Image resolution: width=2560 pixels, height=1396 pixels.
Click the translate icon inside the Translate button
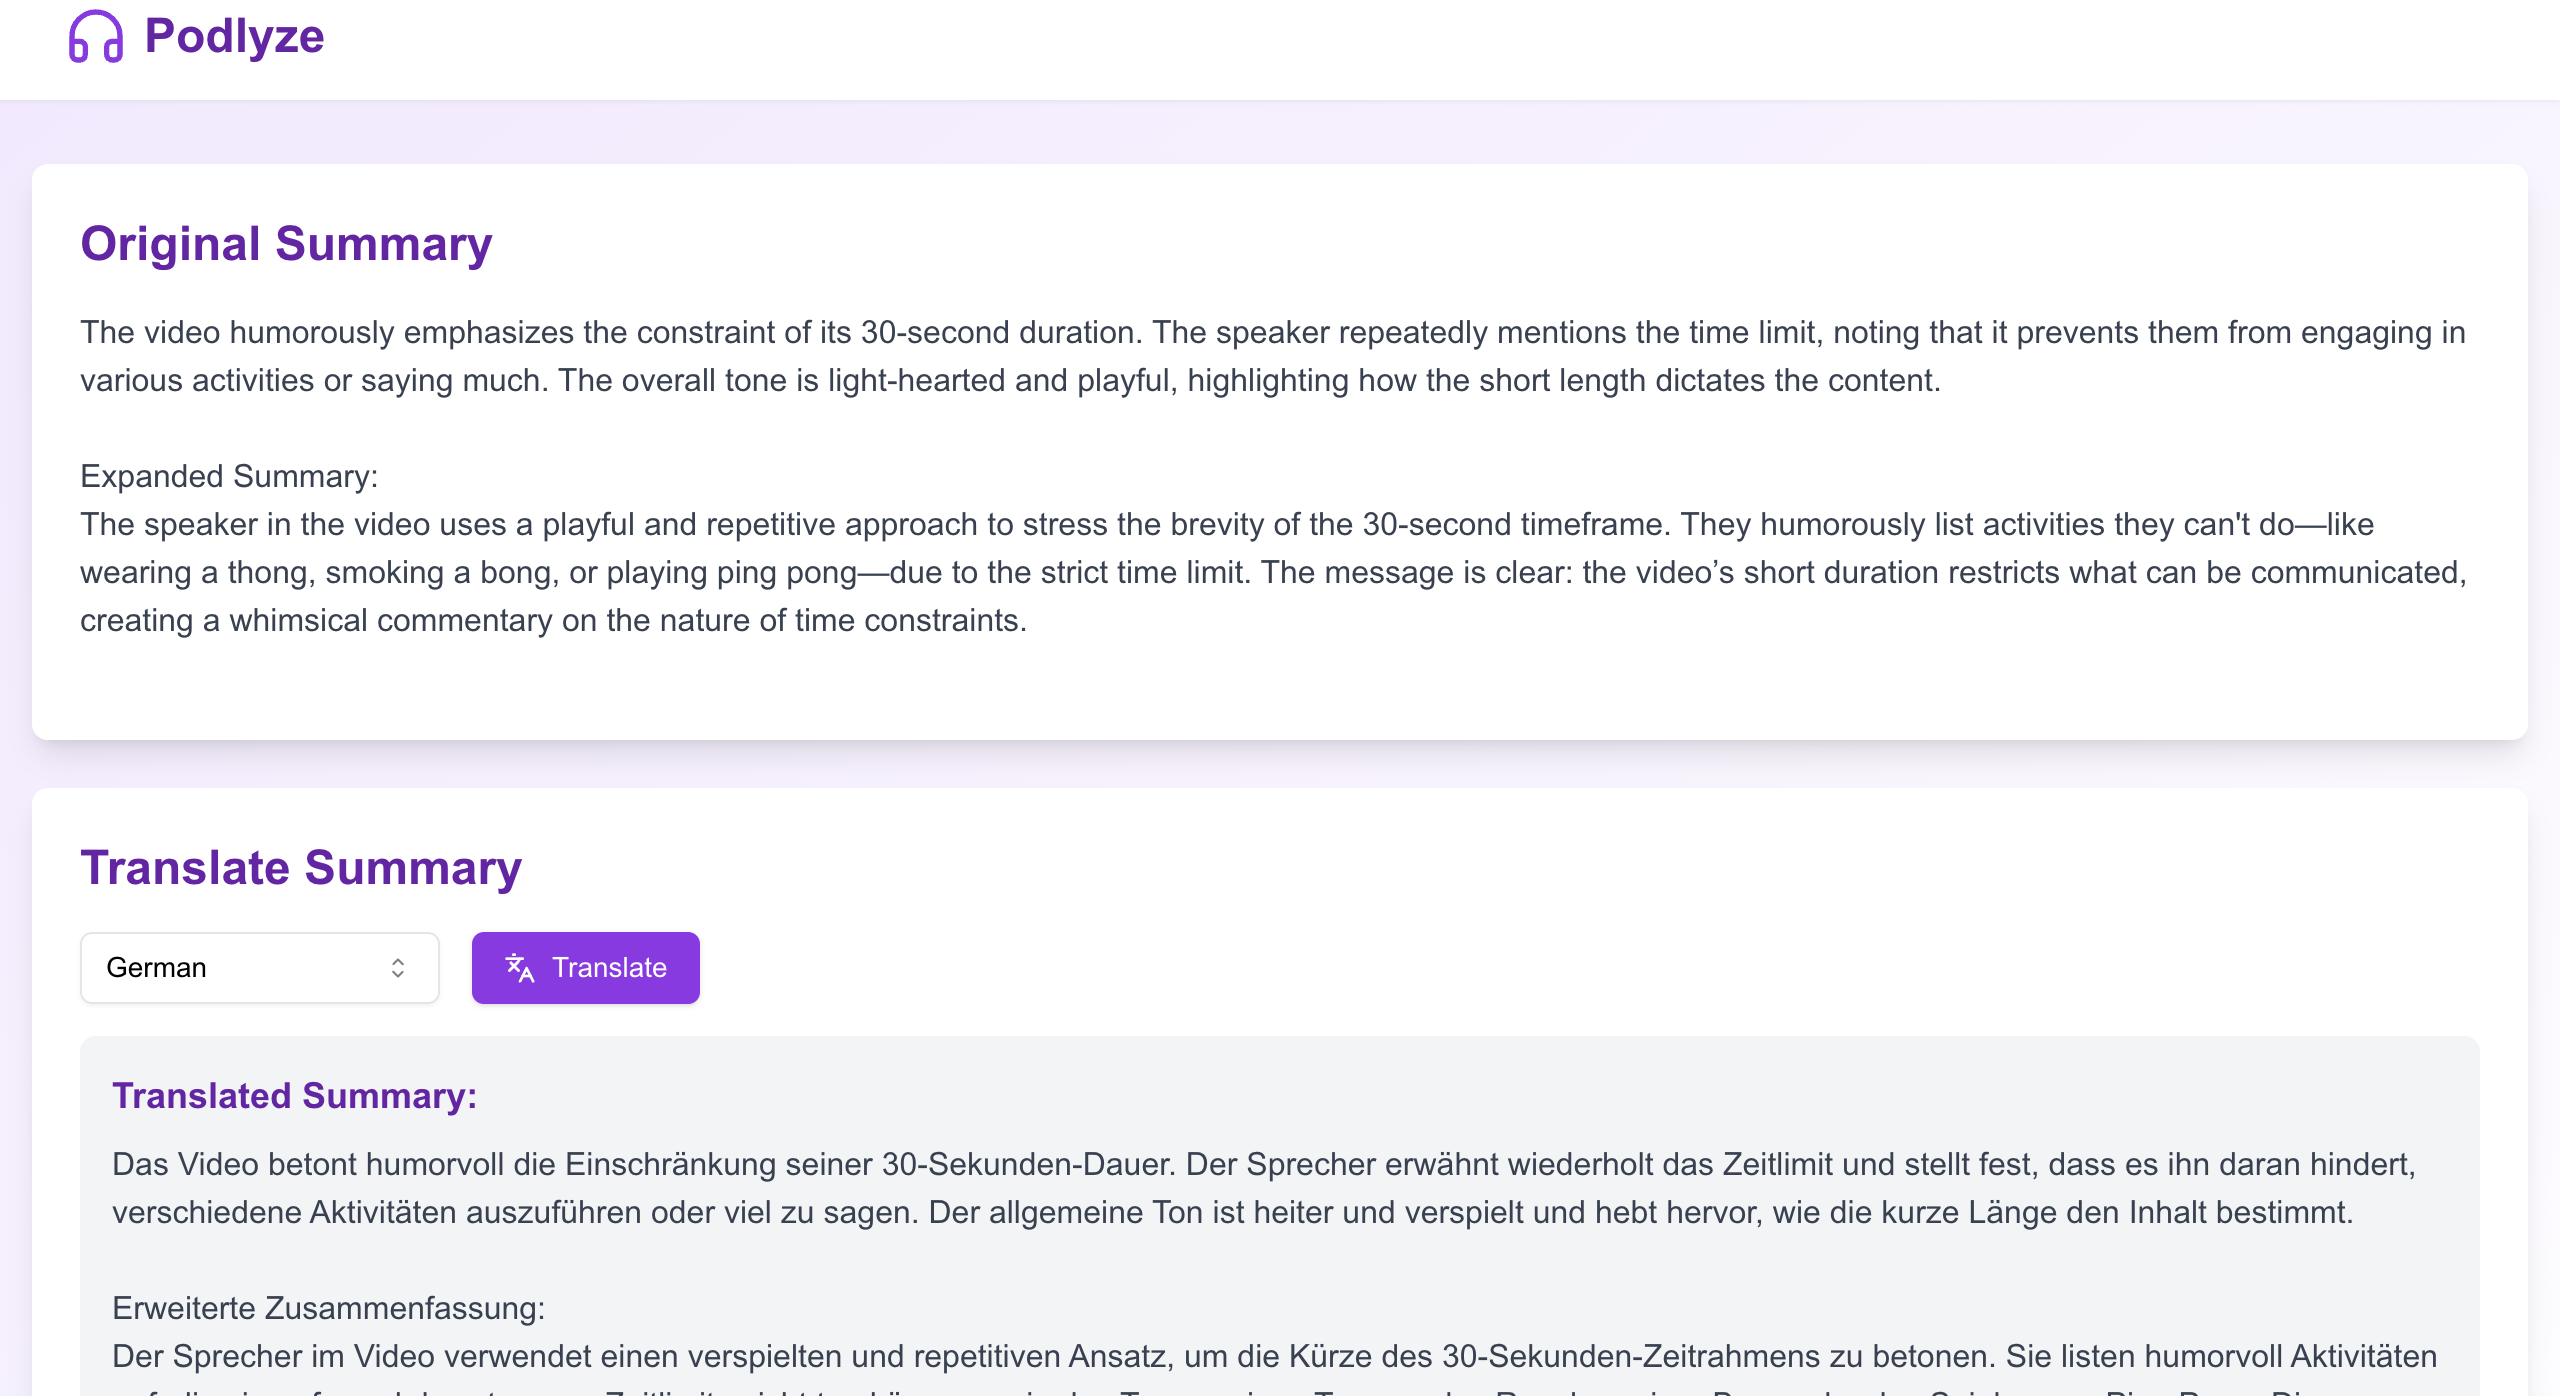pos(520,968)
